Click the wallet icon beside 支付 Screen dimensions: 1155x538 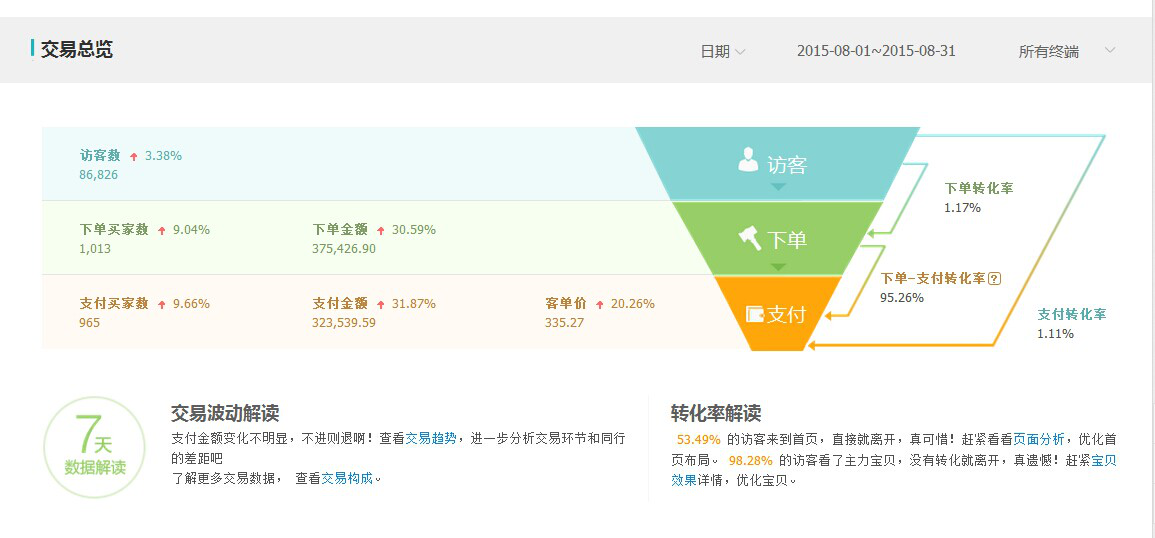point(756,314)
